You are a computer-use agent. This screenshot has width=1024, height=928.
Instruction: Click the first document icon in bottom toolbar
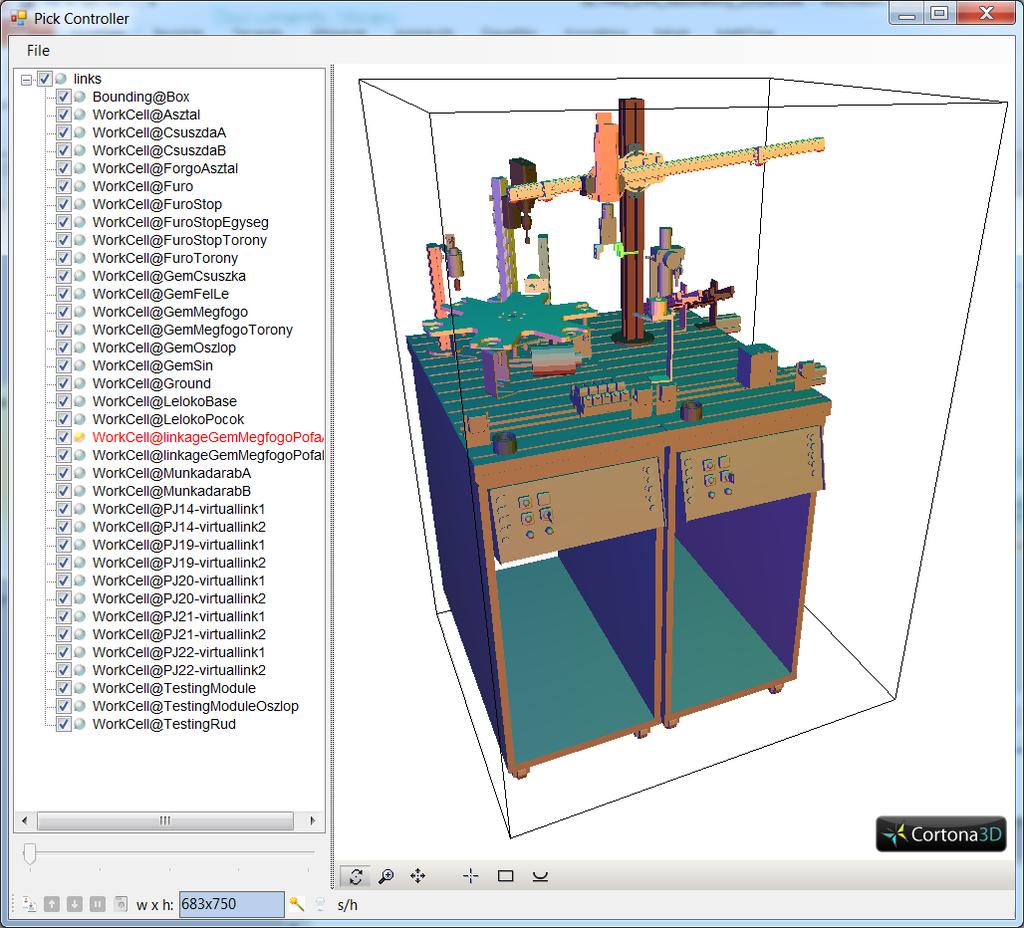[29, 904]
